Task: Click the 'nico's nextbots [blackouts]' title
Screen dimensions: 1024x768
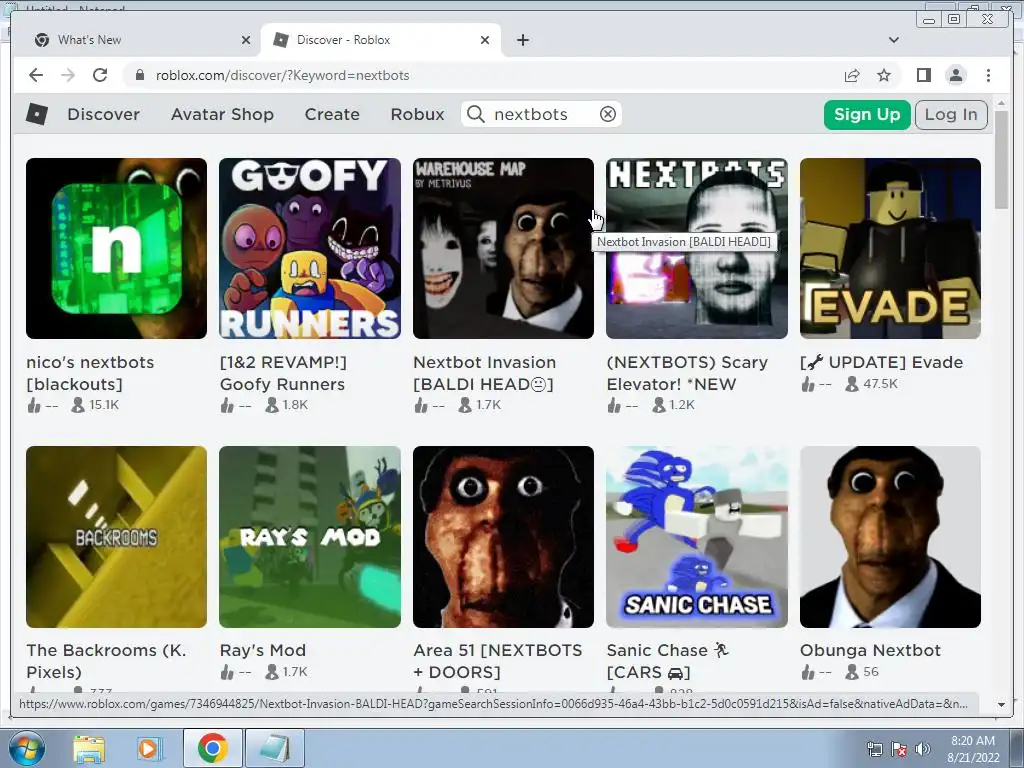Action: point(90,373)
